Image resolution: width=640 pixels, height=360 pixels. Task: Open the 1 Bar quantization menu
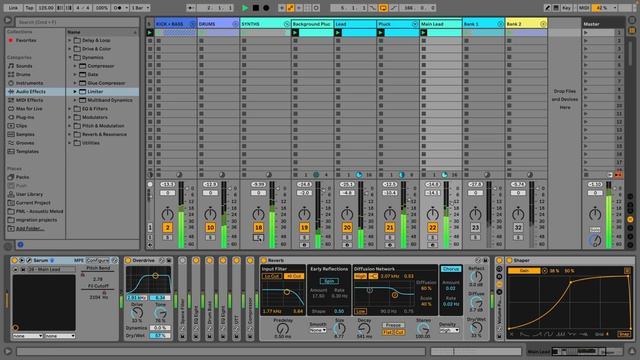(140, 8)
